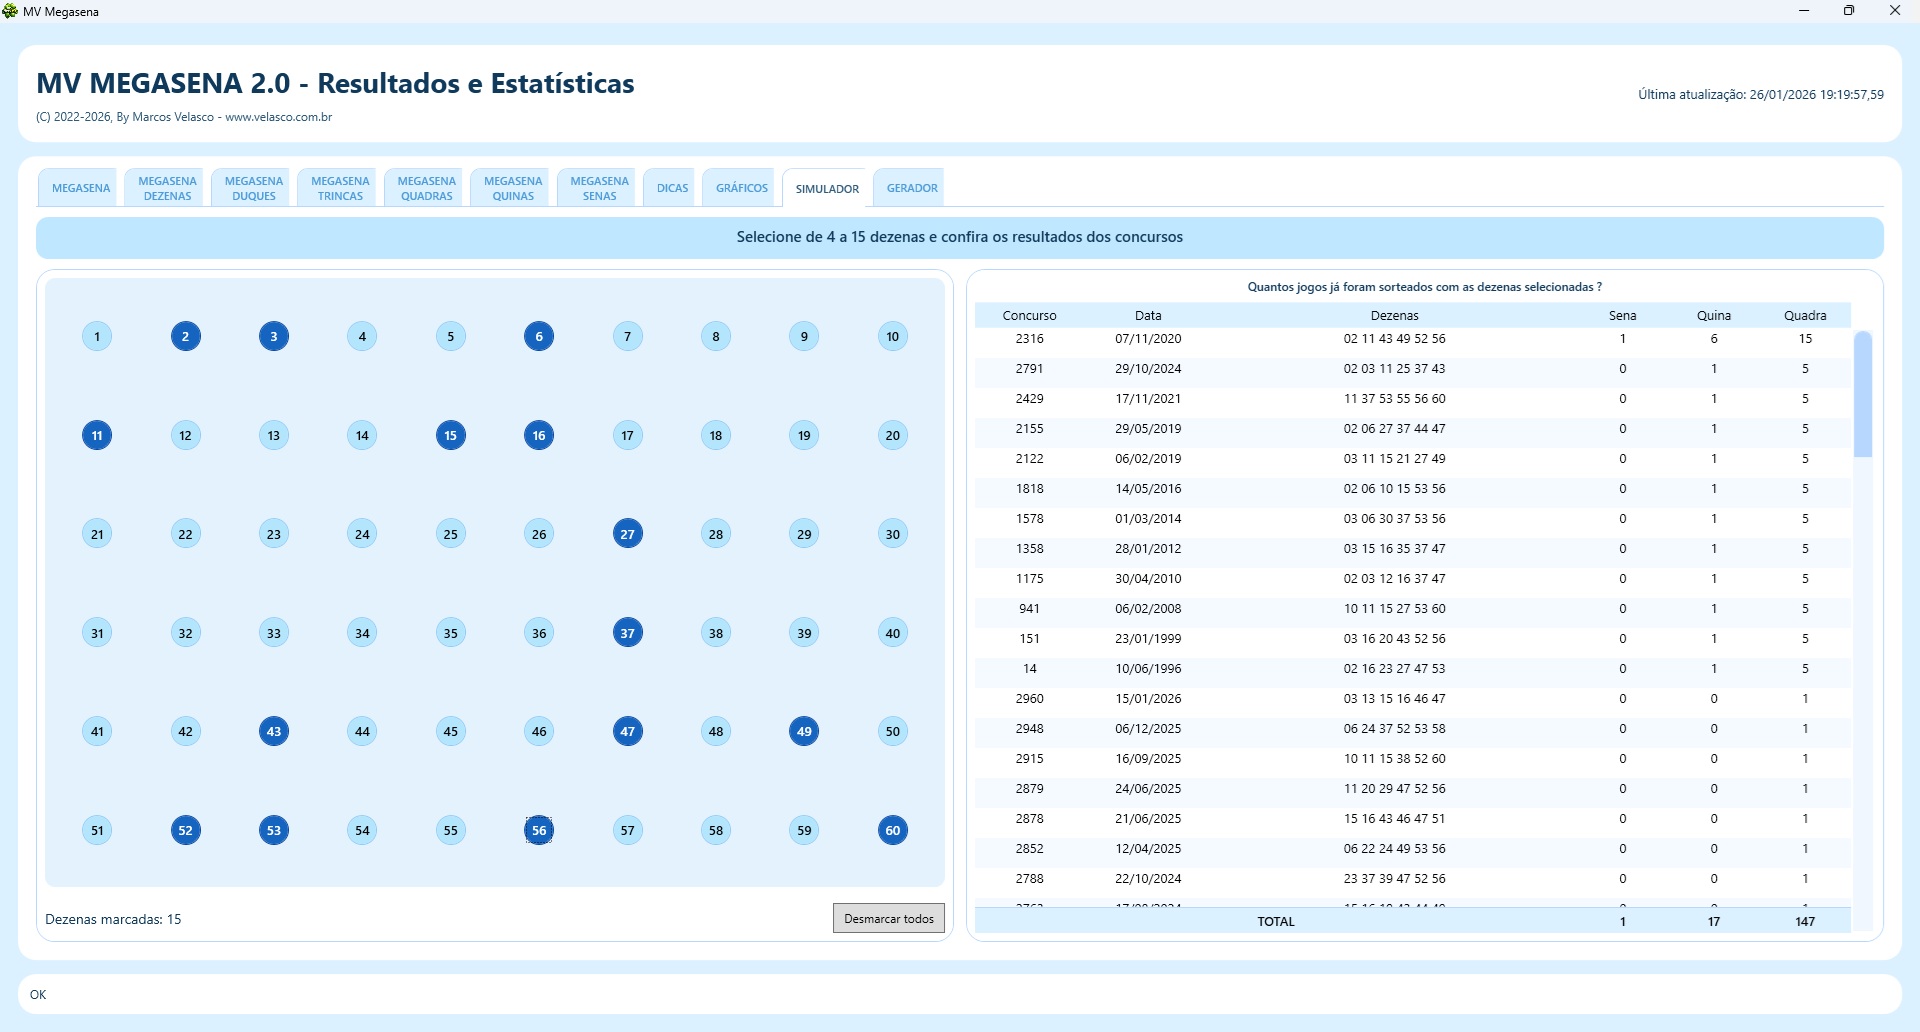Deselect number 27 ball
1920x1032 pixels.
627,534
